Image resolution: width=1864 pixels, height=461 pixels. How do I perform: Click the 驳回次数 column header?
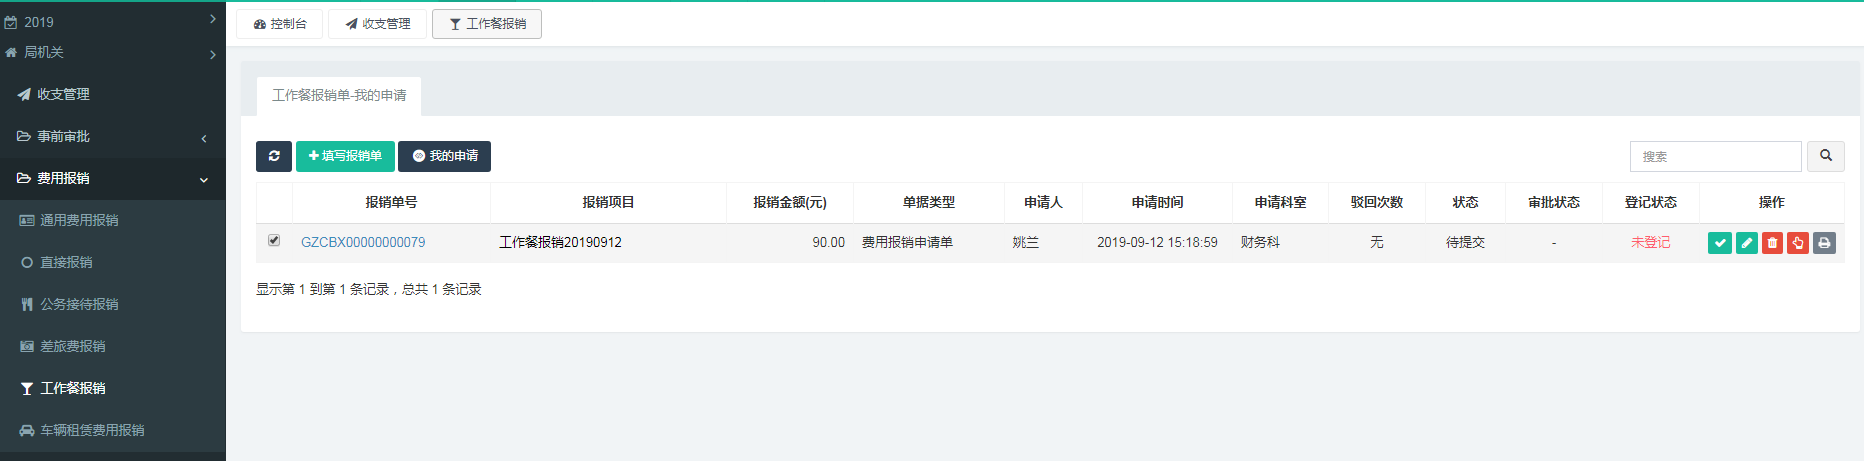click(x=1377, y=202)
